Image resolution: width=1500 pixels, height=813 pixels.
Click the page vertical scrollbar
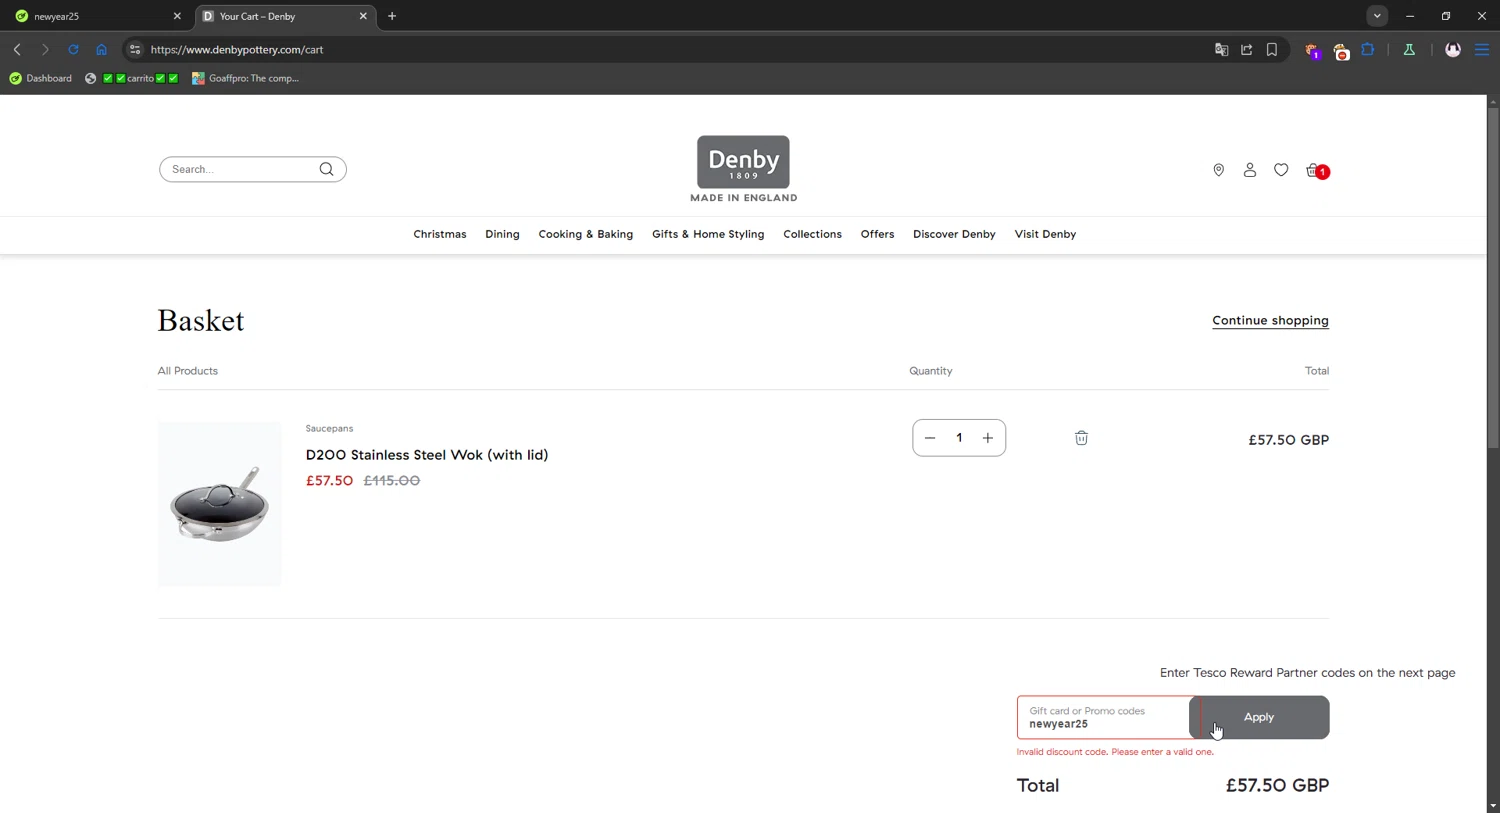pyautogui.click(x=1493, y=278)
